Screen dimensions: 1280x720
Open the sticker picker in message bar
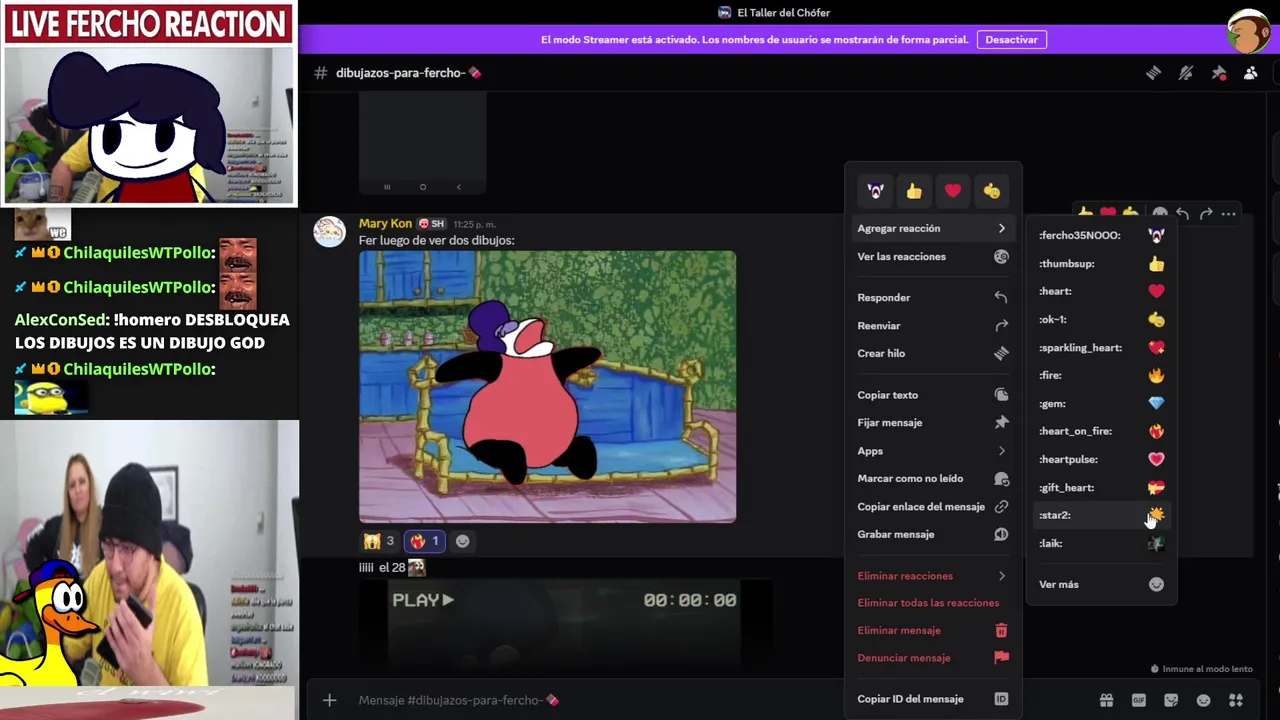[1171, 700]
